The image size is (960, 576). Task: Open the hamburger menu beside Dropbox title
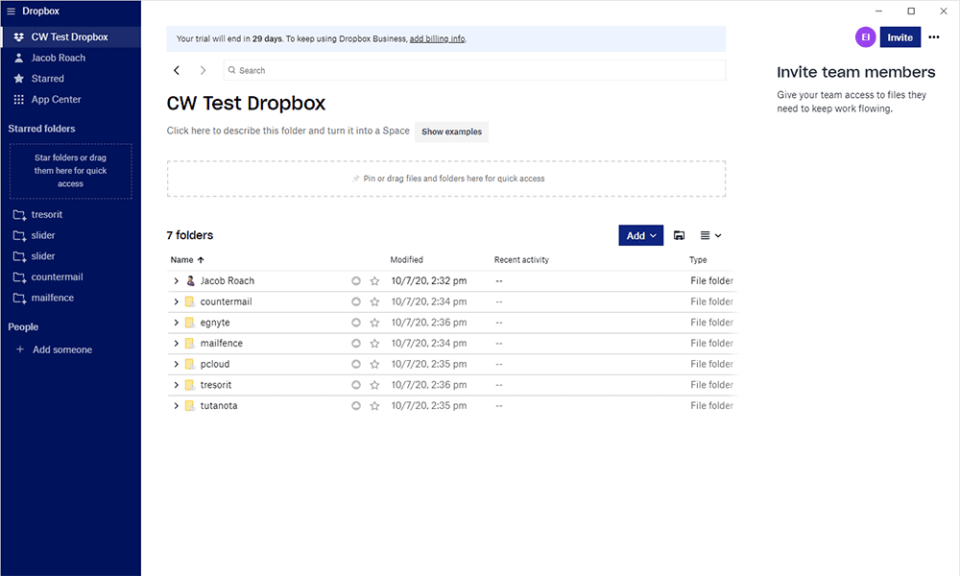(11, 11)
